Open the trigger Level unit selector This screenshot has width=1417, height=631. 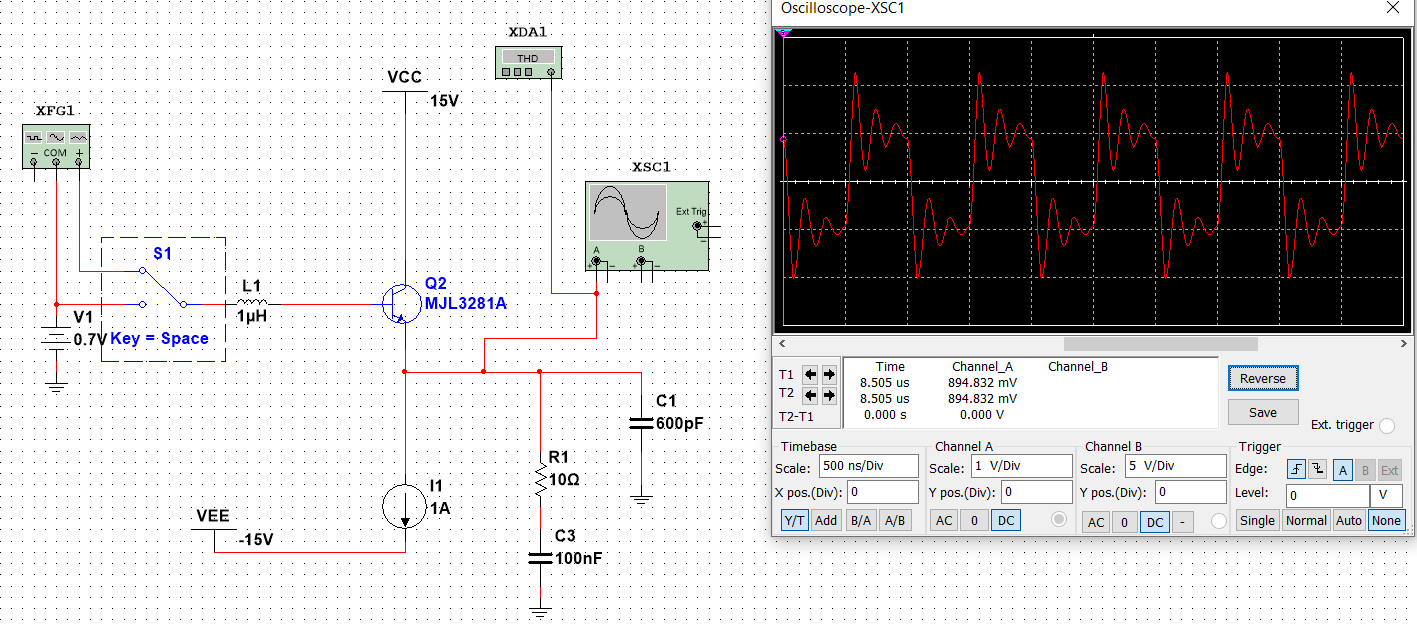pos(1388,495)
